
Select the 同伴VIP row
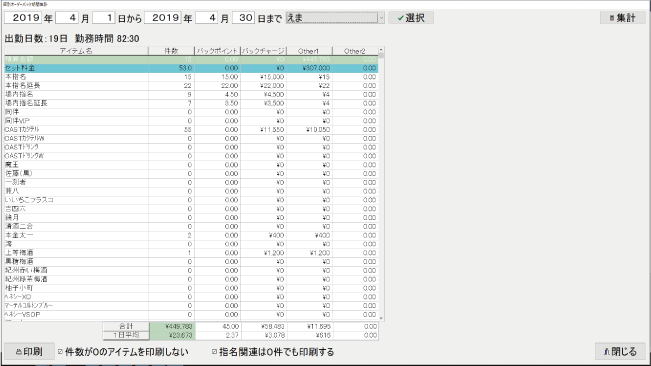tap(191, 121)
